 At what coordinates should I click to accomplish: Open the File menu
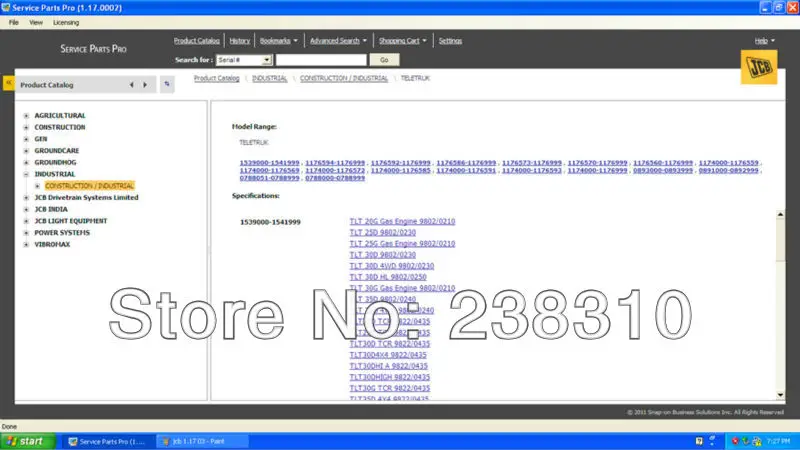click(14, 22)
